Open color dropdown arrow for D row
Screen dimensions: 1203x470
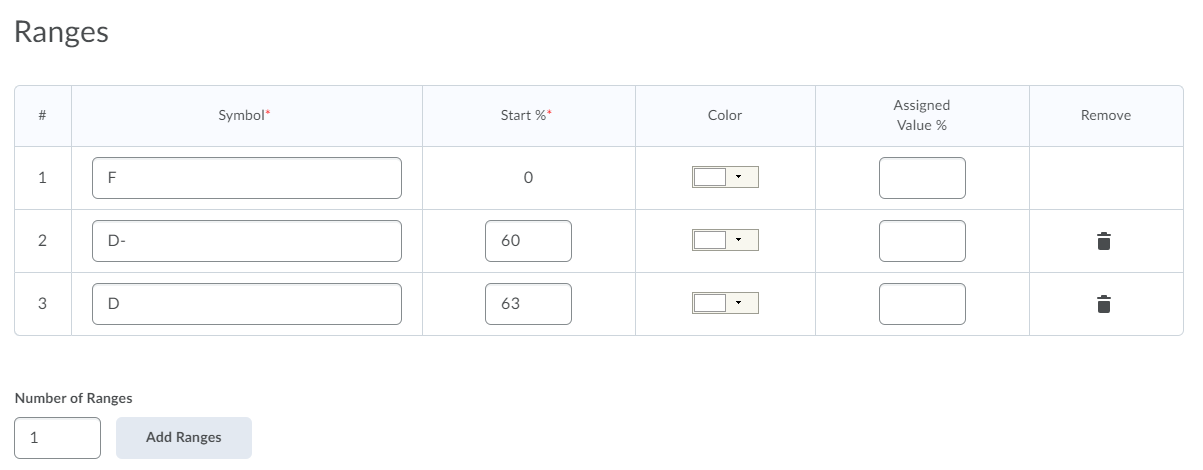point(739,303)
